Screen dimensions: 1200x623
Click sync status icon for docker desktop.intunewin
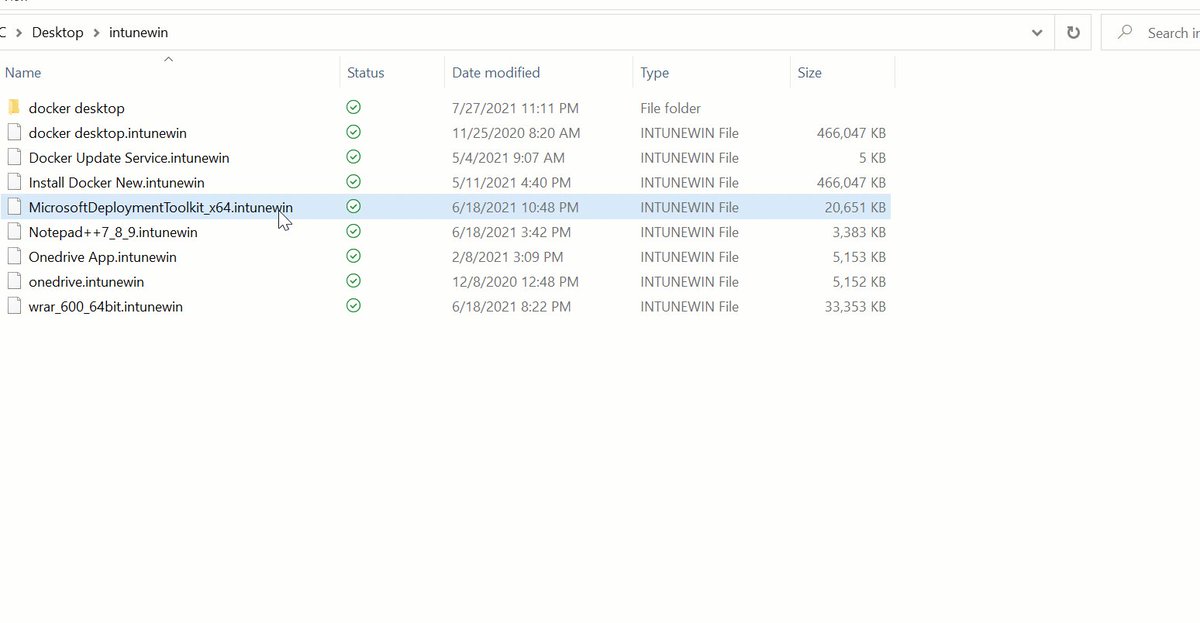[x=353, y=132]
